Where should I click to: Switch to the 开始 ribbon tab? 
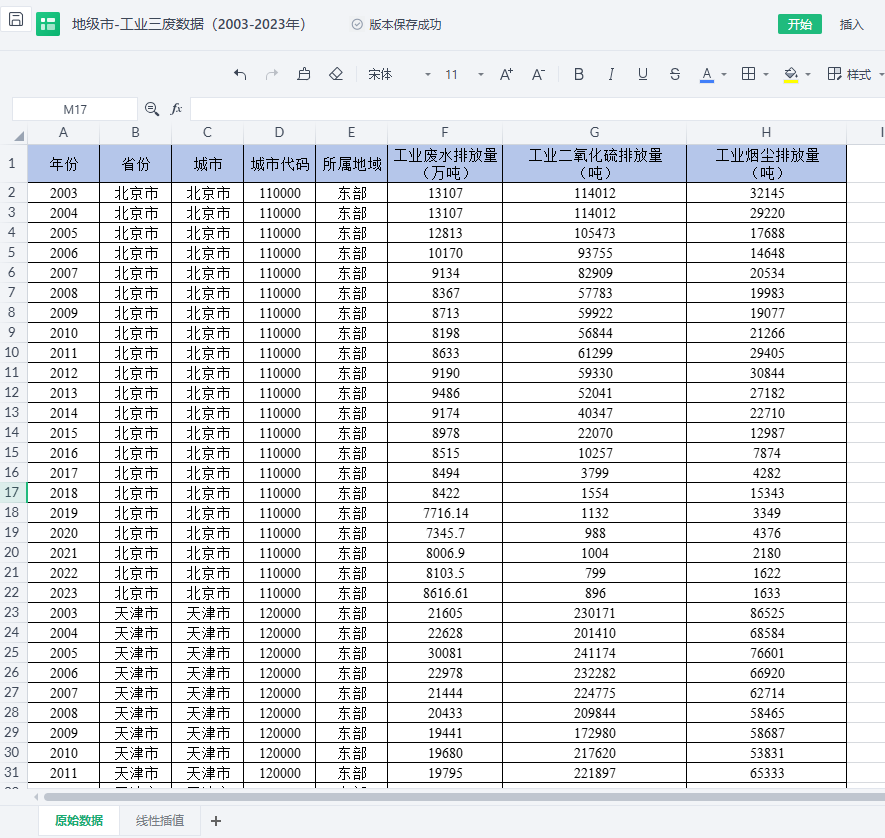click(799, 24)
